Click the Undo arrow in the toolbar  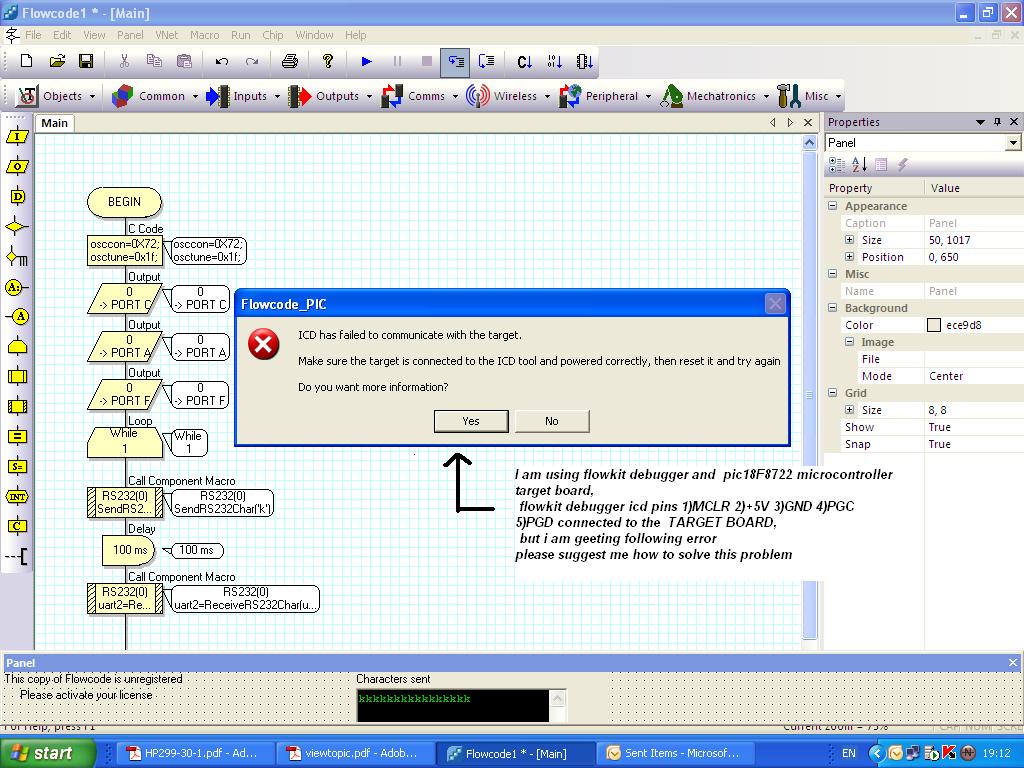[221, 61]
